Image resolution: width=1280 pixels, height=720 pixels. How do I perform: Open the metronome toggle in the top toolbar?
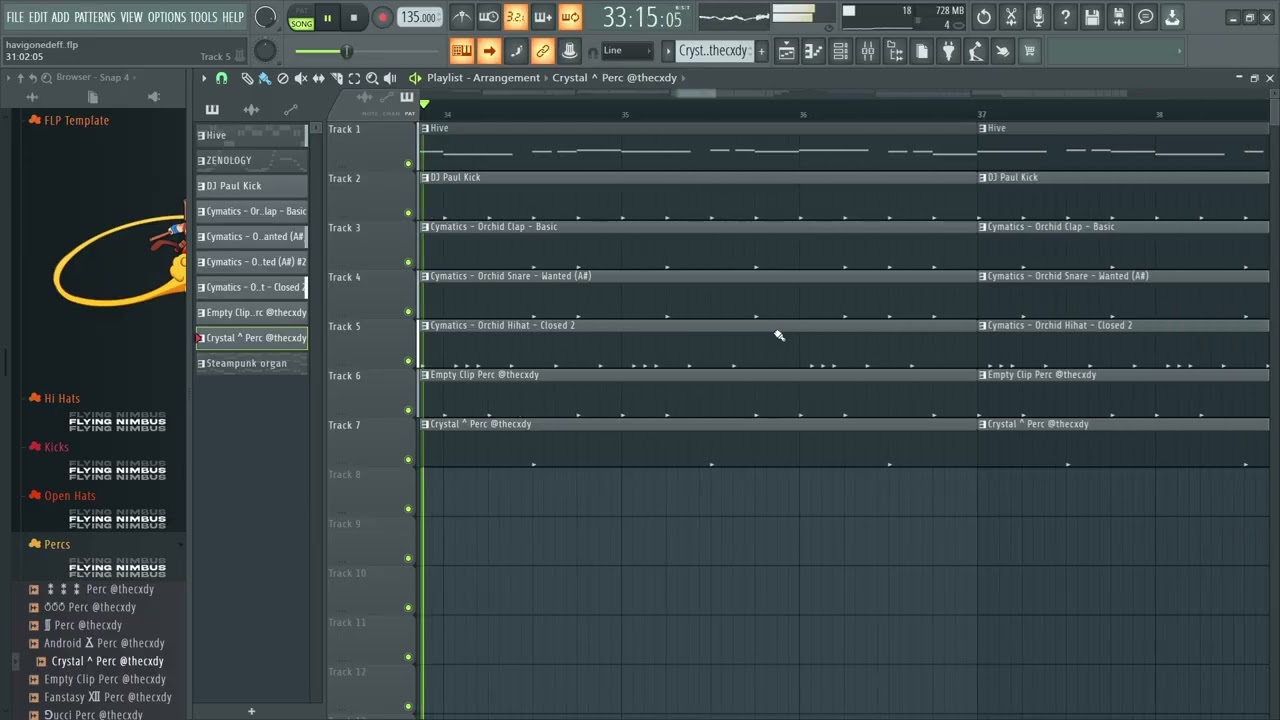pyautogui.click(x=461, y=17)
